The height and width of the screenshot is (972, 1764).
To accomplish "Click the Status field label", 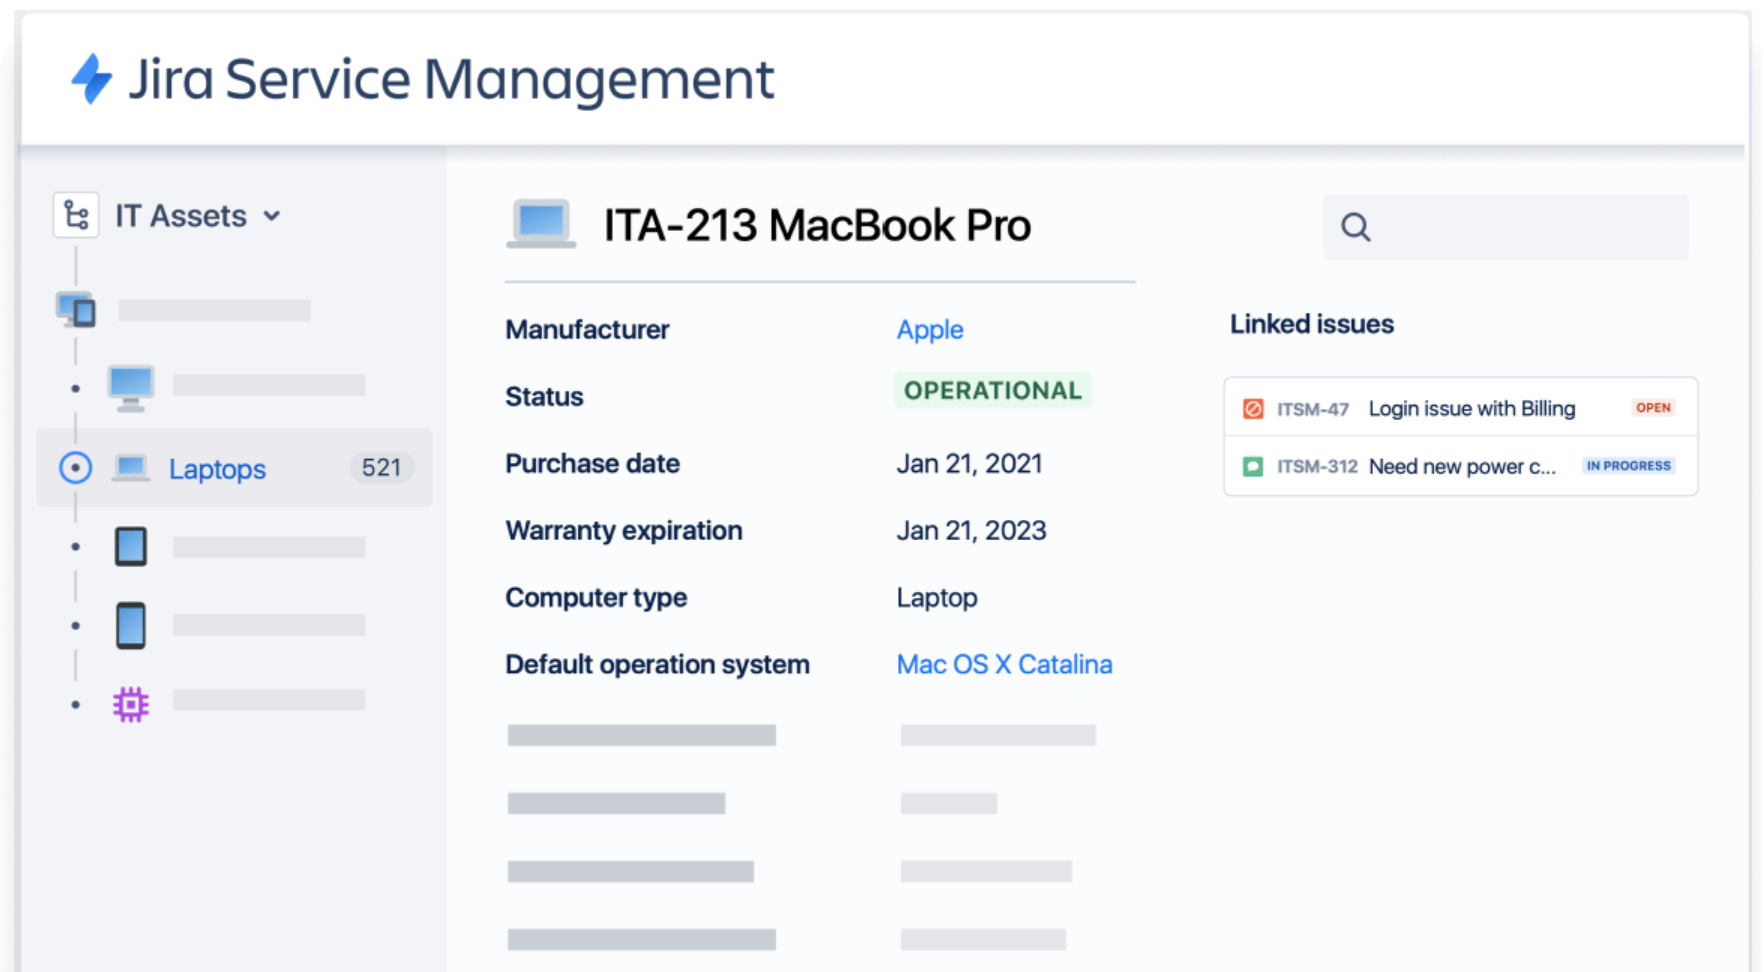I will (544, 397).
